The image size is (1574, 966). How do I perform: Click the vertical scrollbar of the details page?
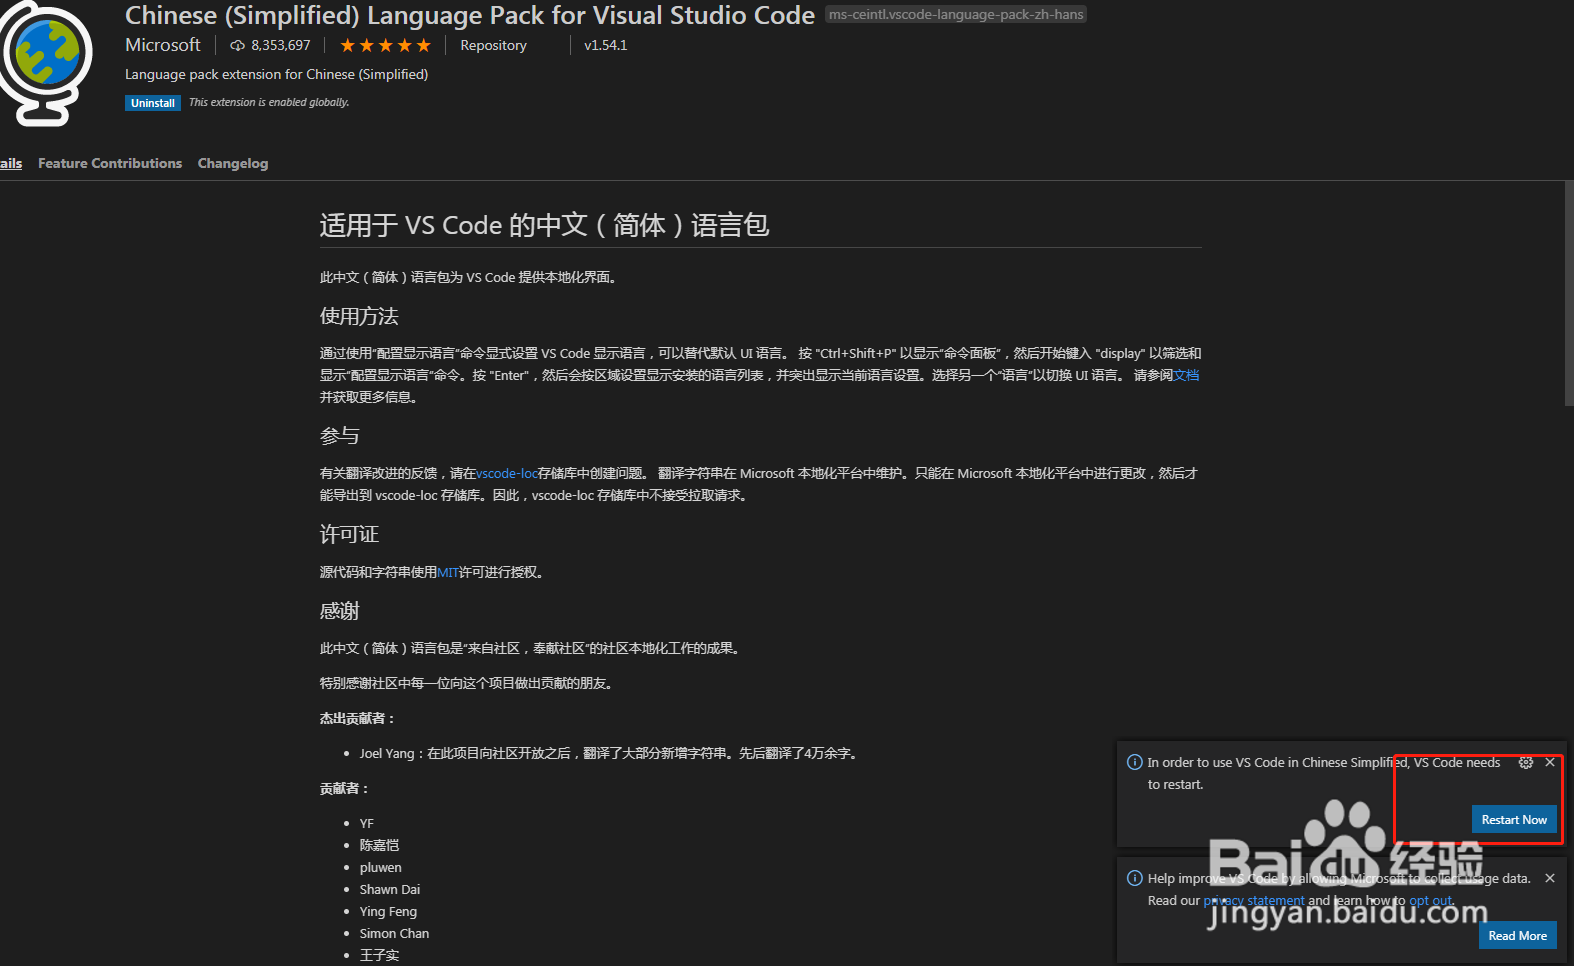[1568, 293]
